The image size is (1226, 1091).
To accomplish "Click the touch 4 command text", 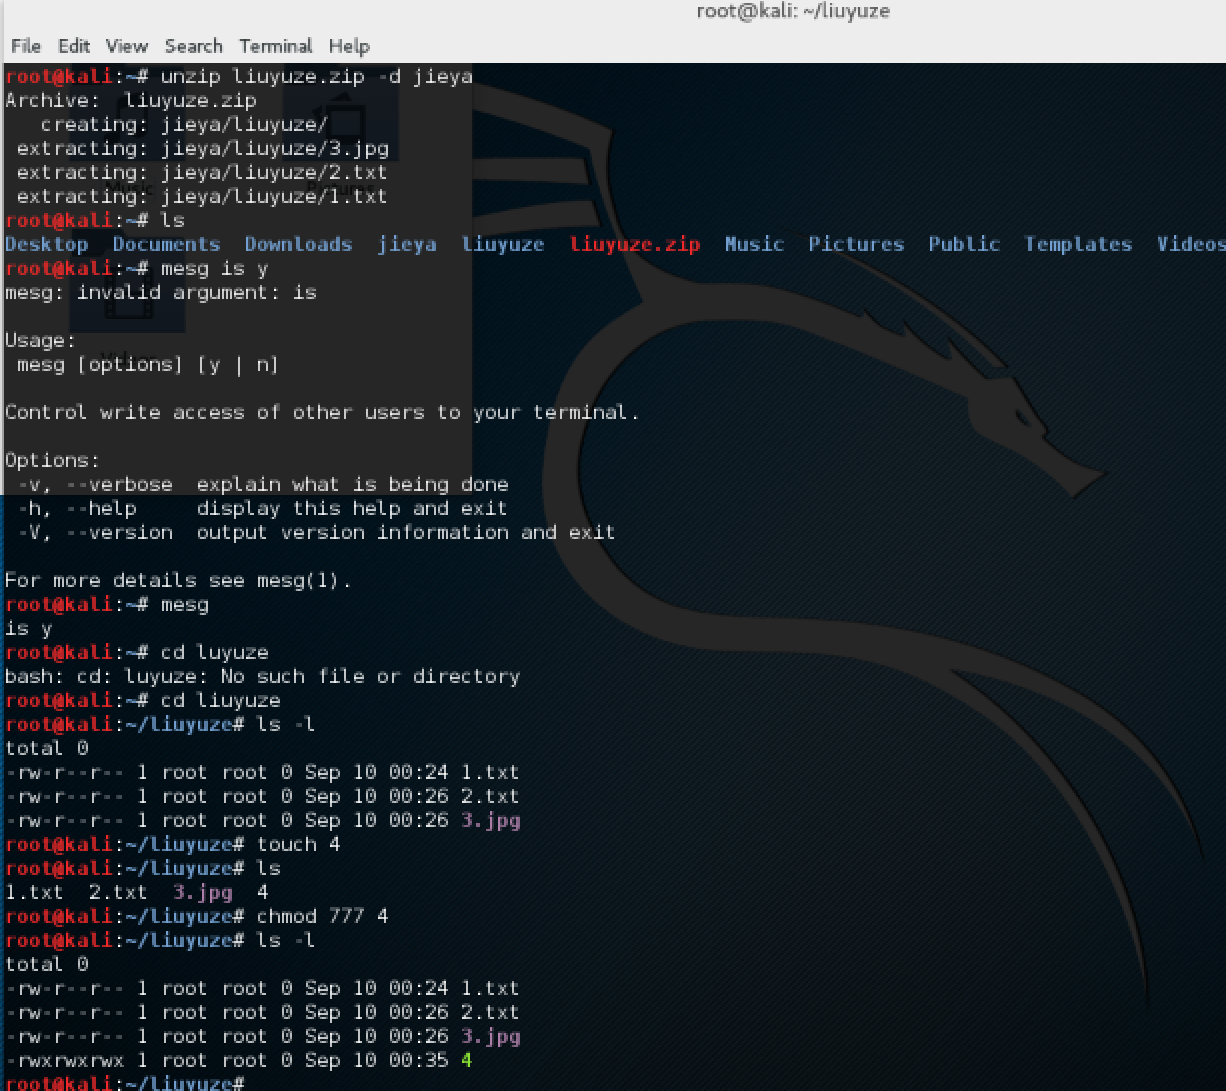I will tap(298, 845).
